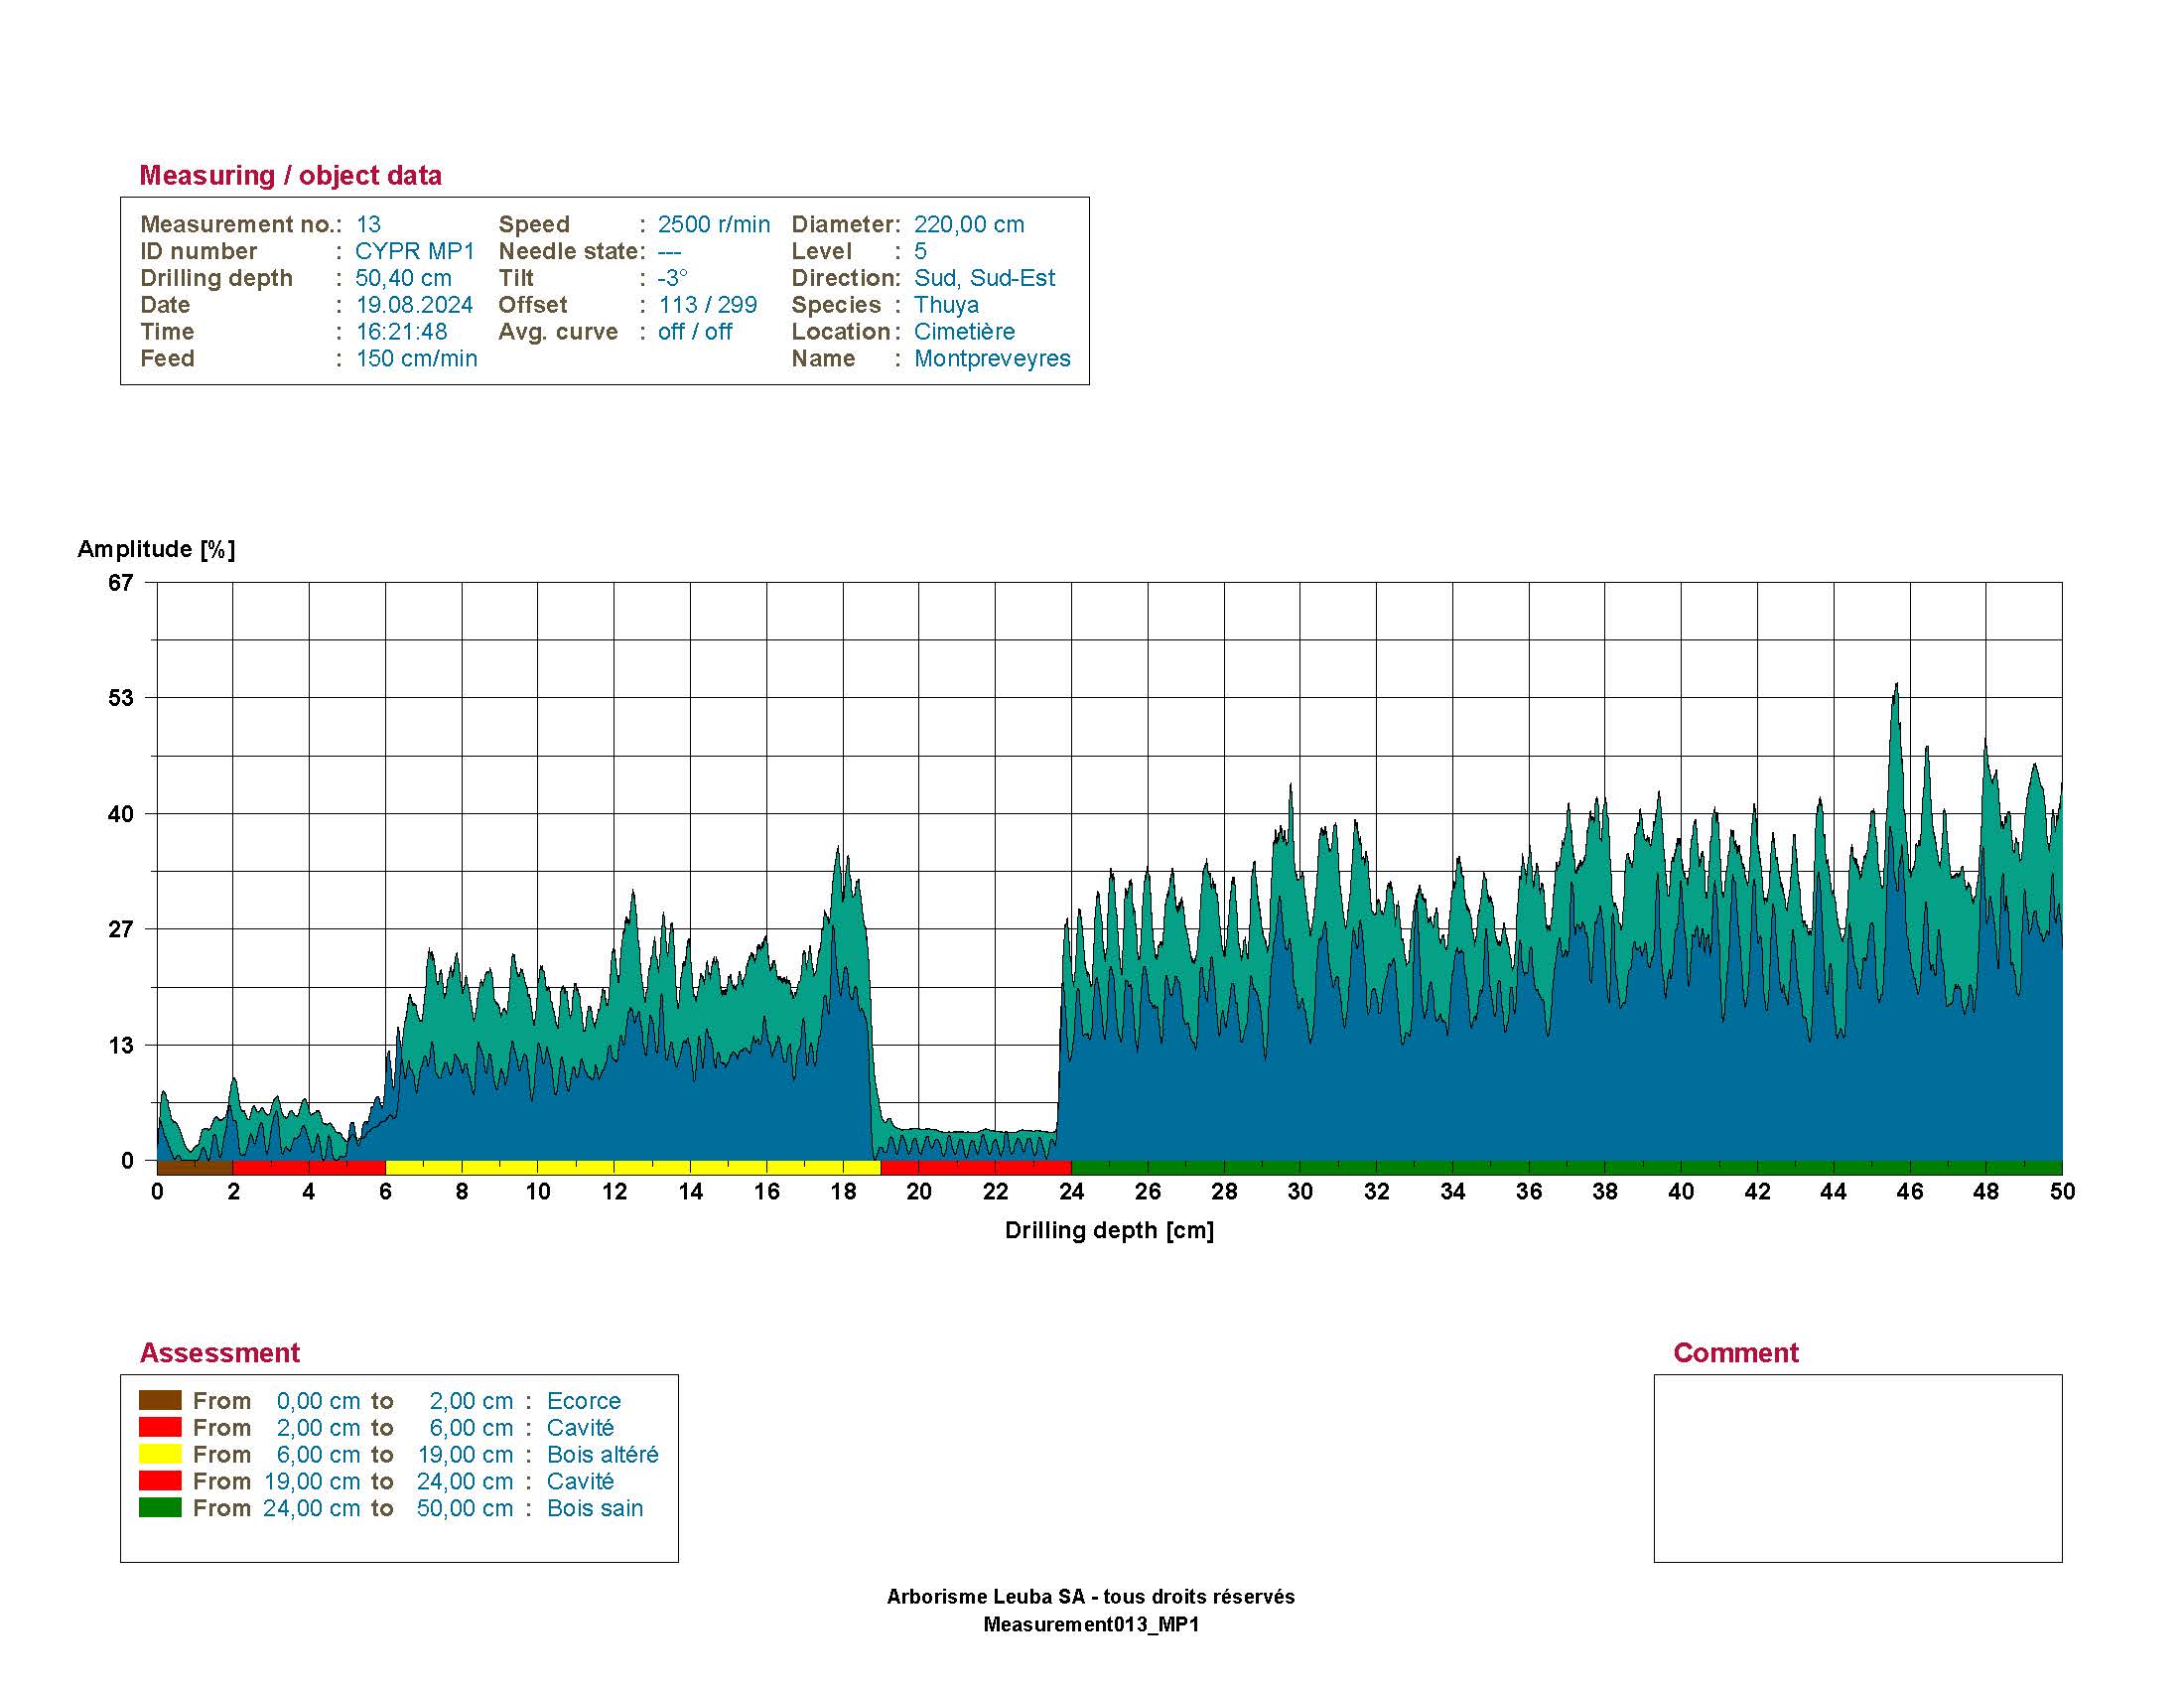Click the 'Measurement no.' label

tap(238, 224)
